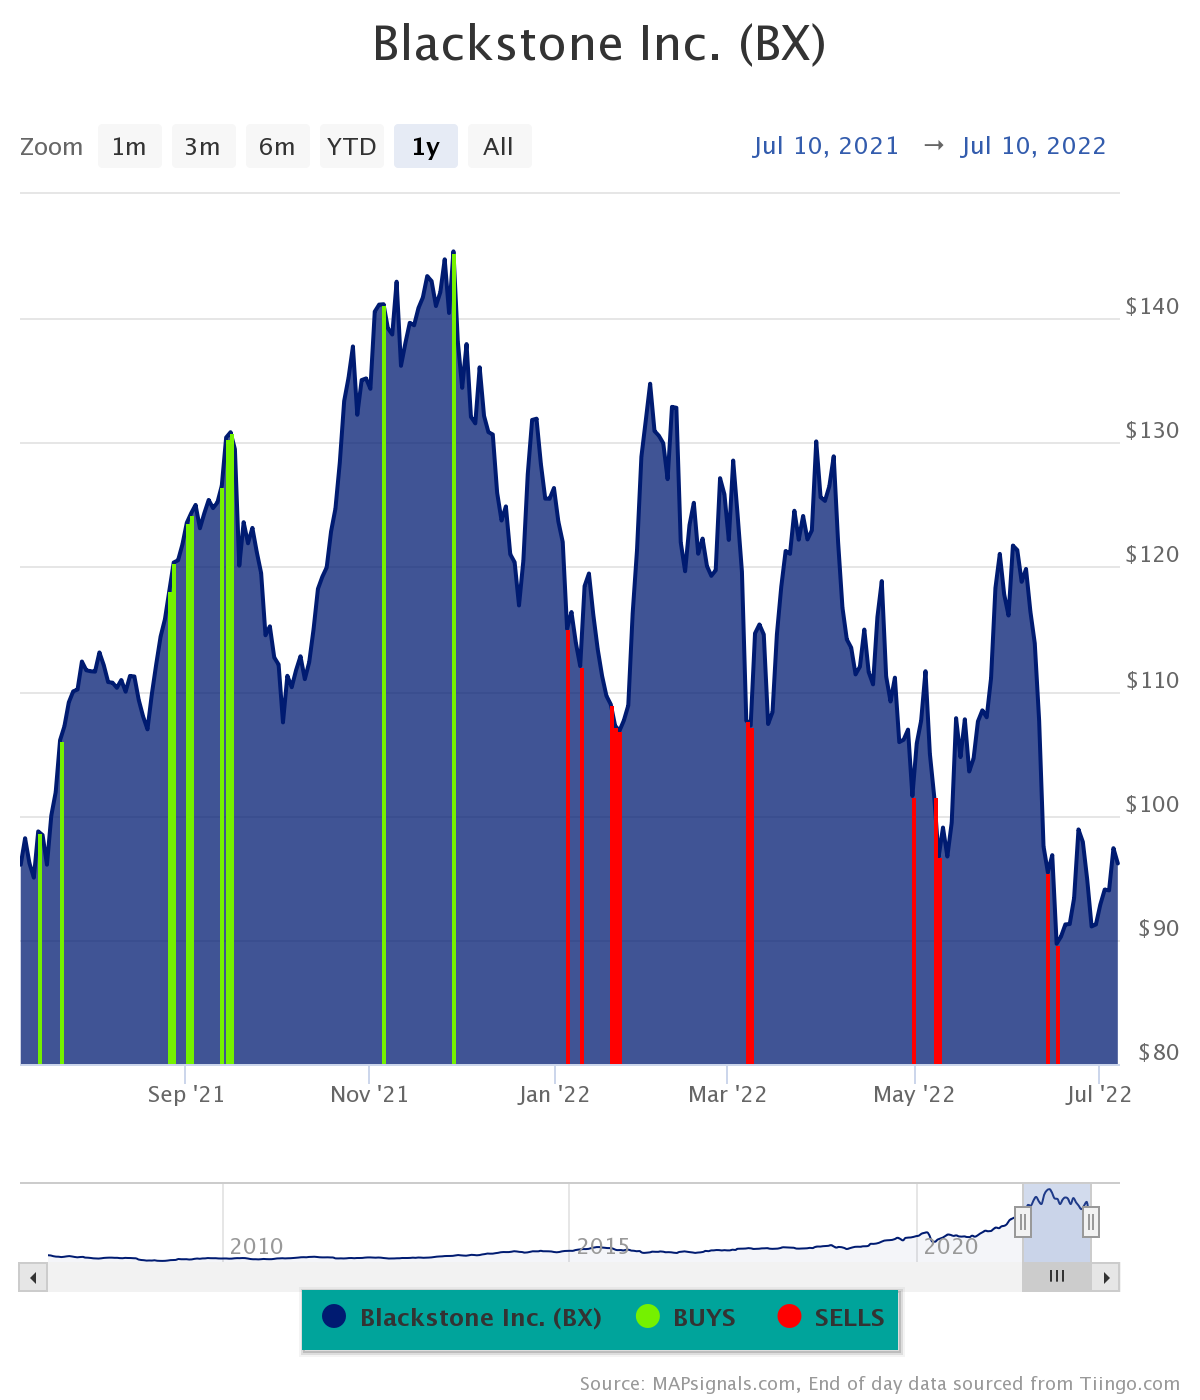Click the dark blue Blackstone legend dot
Screen dimensions: 1200x1400
point(334,1317)
